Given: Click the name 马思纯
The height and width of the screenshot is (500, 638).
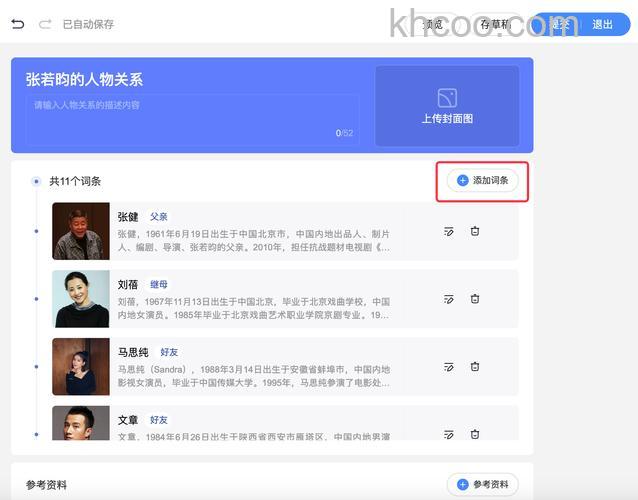Looking at the screenshot, I should 133,352.
